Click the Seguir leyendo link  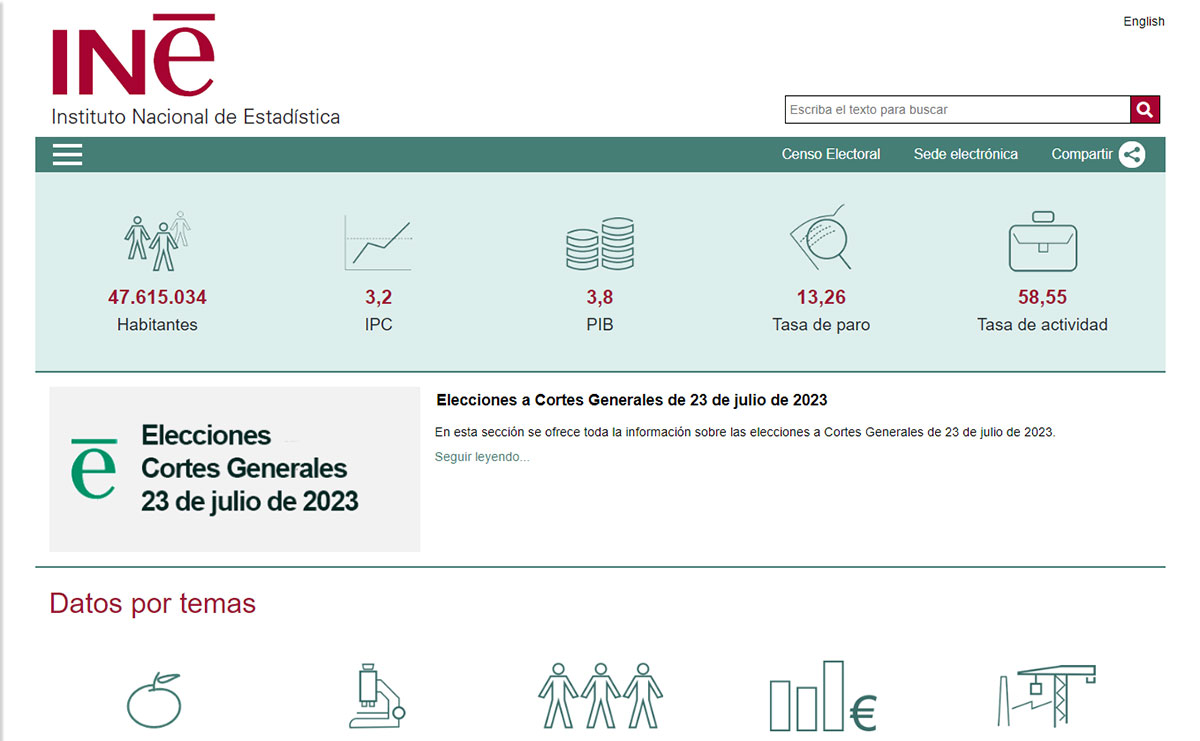[482, 456]
